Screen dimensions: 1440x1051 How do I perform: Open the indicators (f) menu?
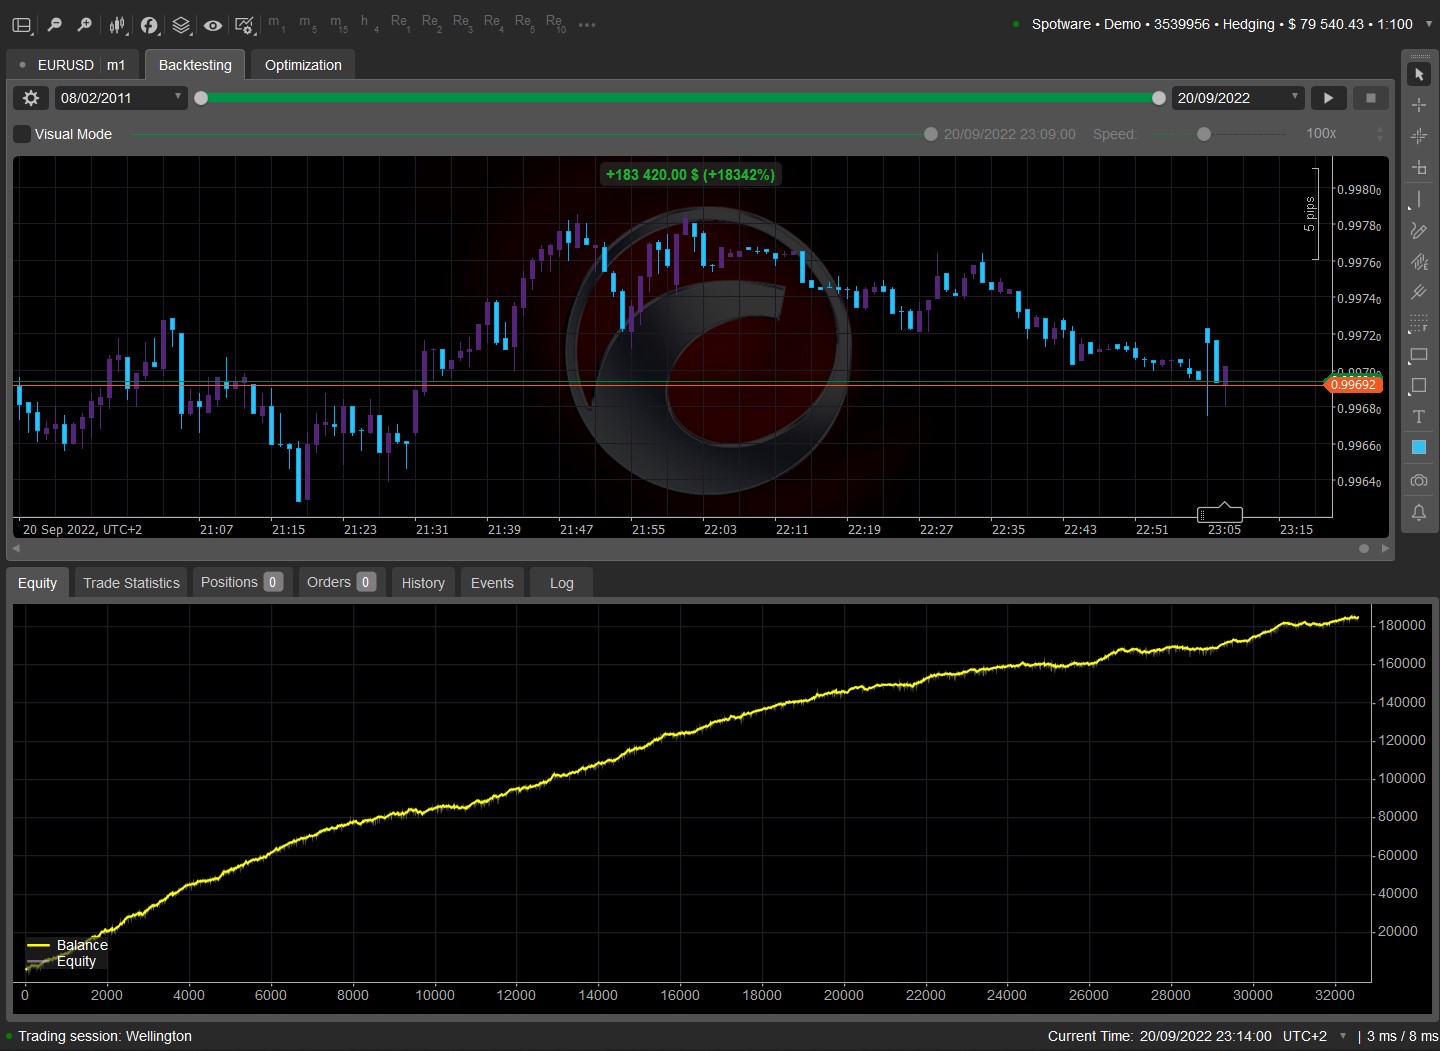pyautogui.click(x=149, y=25)
